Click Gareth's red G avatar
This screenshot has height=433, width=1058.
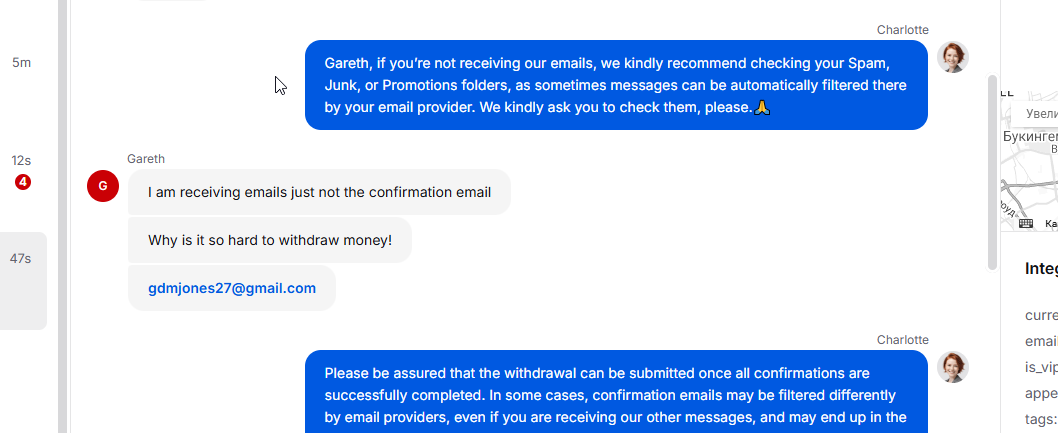[x=103, y=186]
